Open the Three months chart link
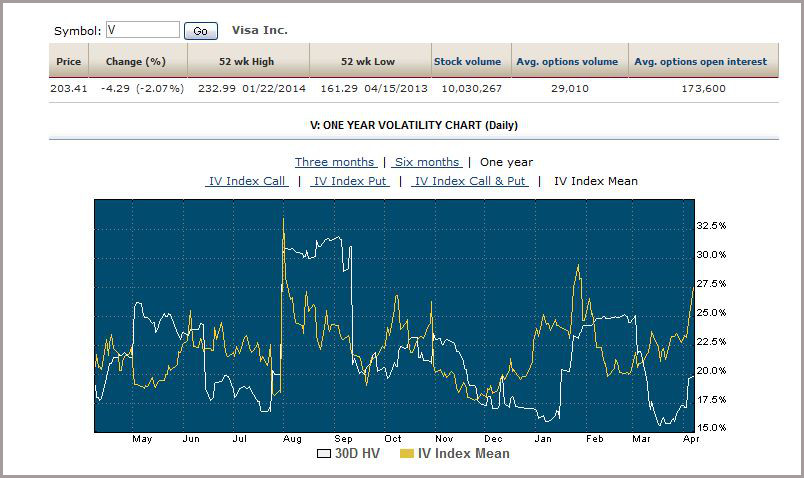 coord(335,162)
